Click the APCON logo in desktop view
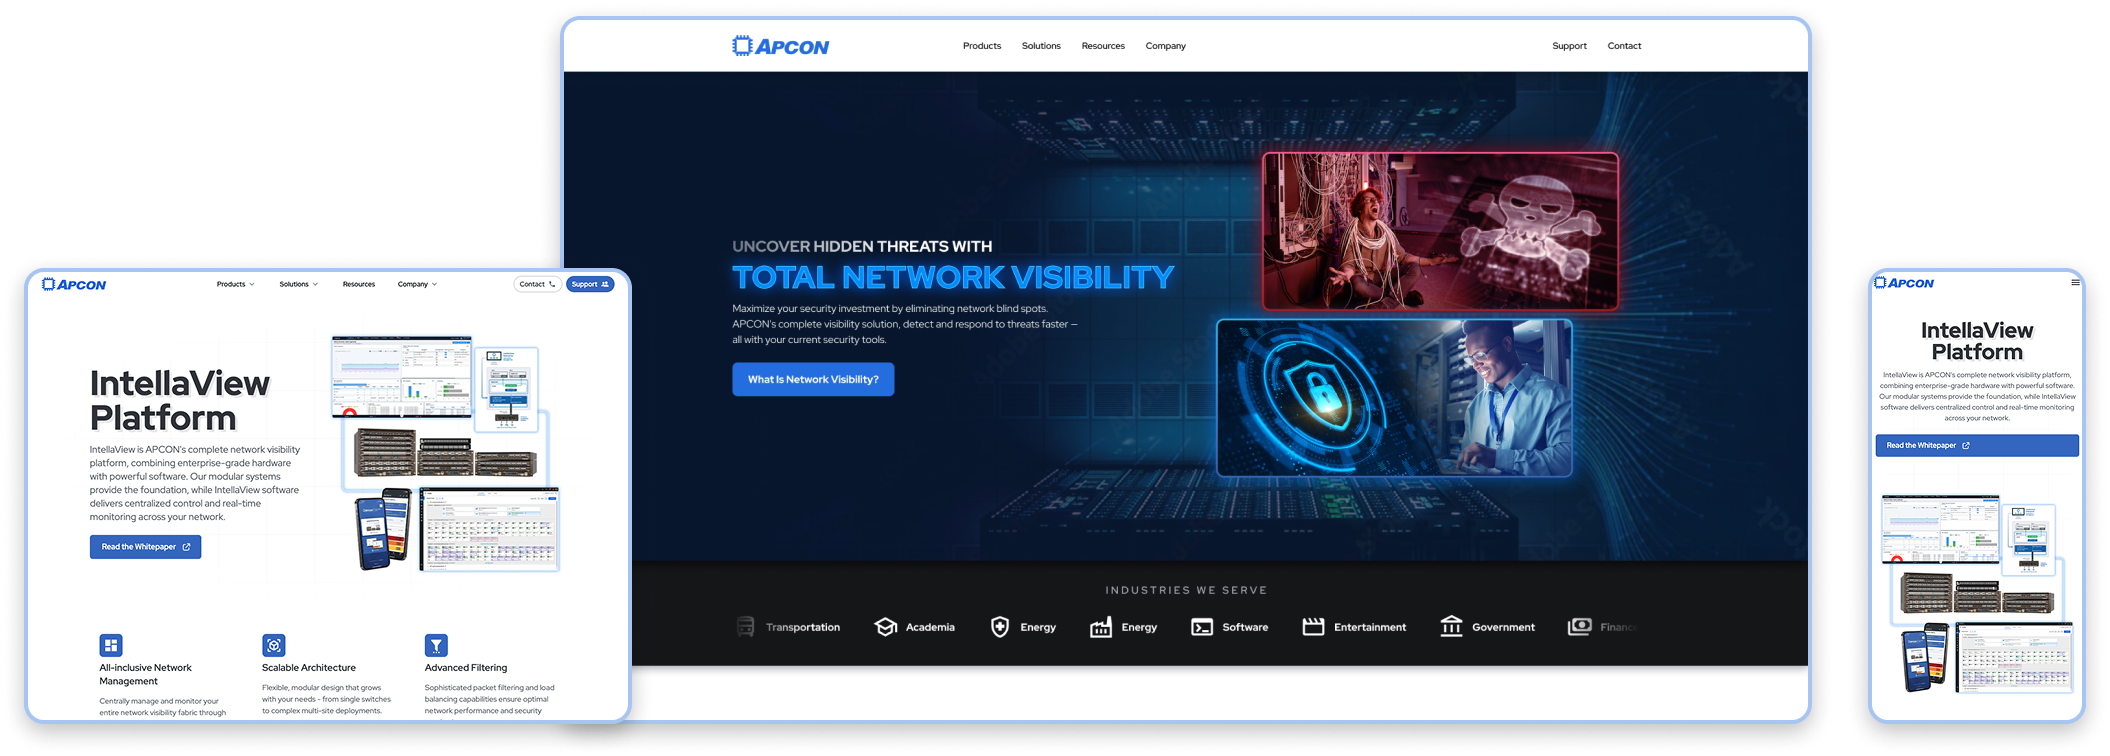This screenshot has width=2110, height=756. point(780,46)
